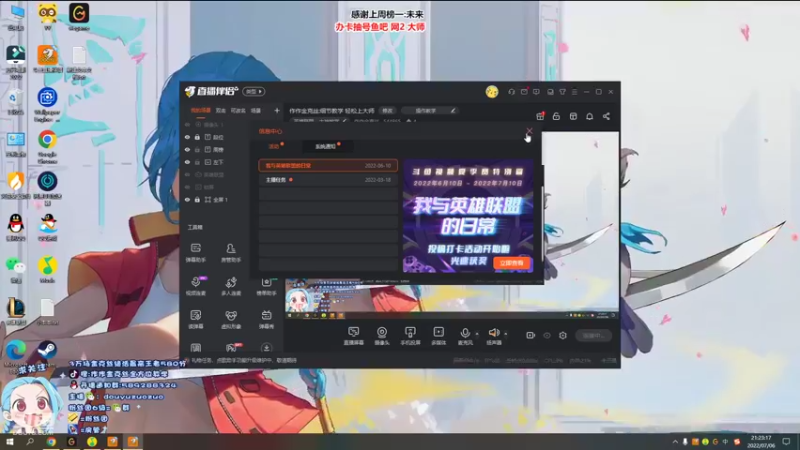Open the 视频连麦 tool
This screenshot has width=800, height=450.
[x=196, y=286]
